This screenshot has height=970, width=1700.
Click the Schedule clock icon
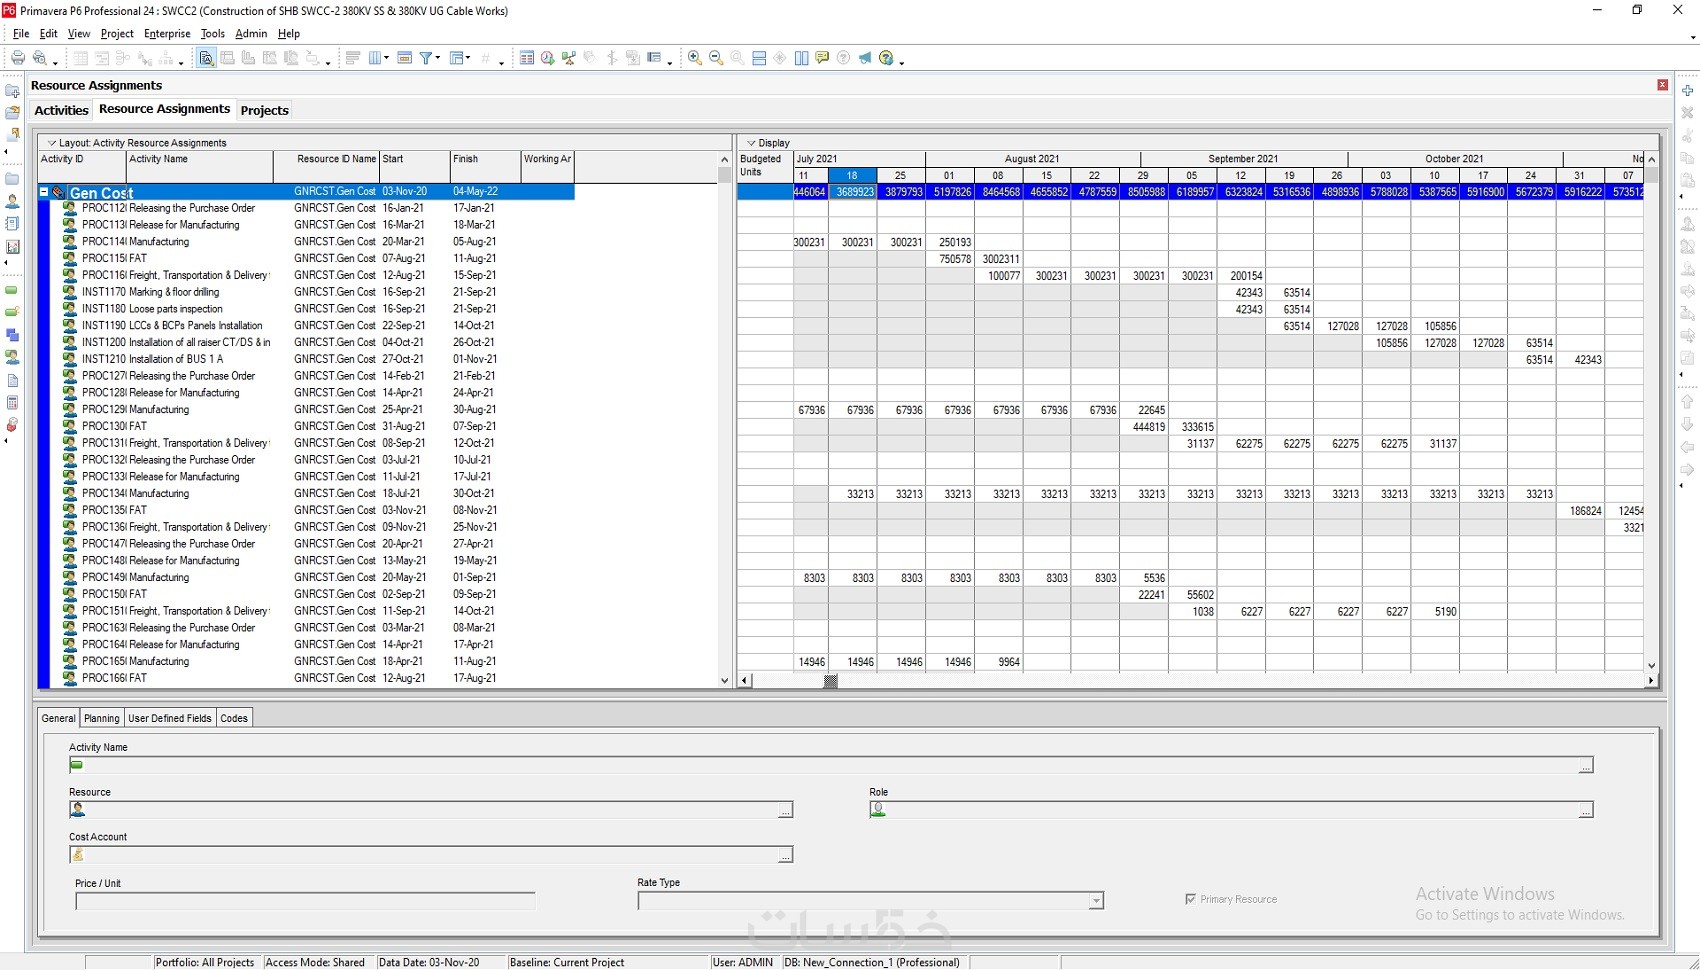click(548, 58)
